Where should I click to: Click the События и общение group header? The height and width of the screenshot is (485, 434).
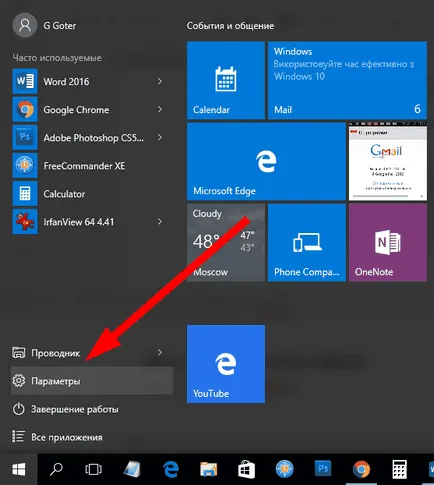230,26
